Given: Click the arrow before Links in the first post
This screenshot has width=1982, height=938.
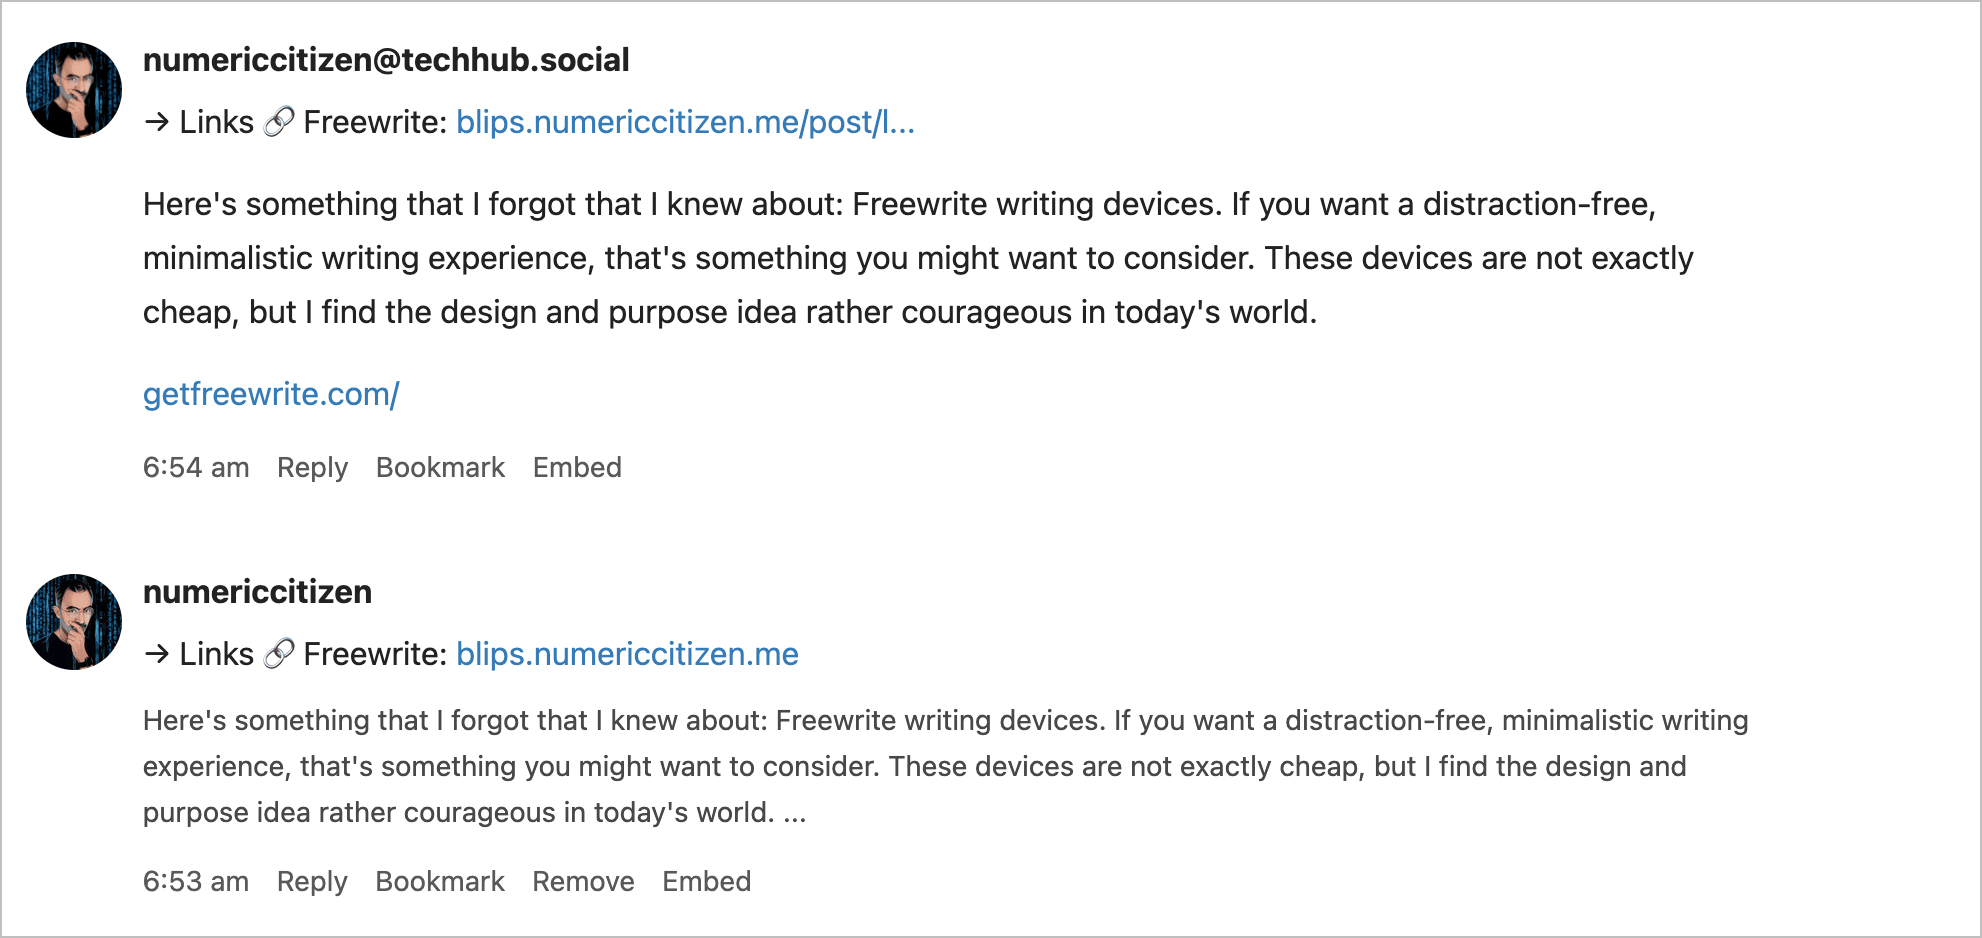Looking at the screenshot, I should pyautogui.click(x=157, y=122).
